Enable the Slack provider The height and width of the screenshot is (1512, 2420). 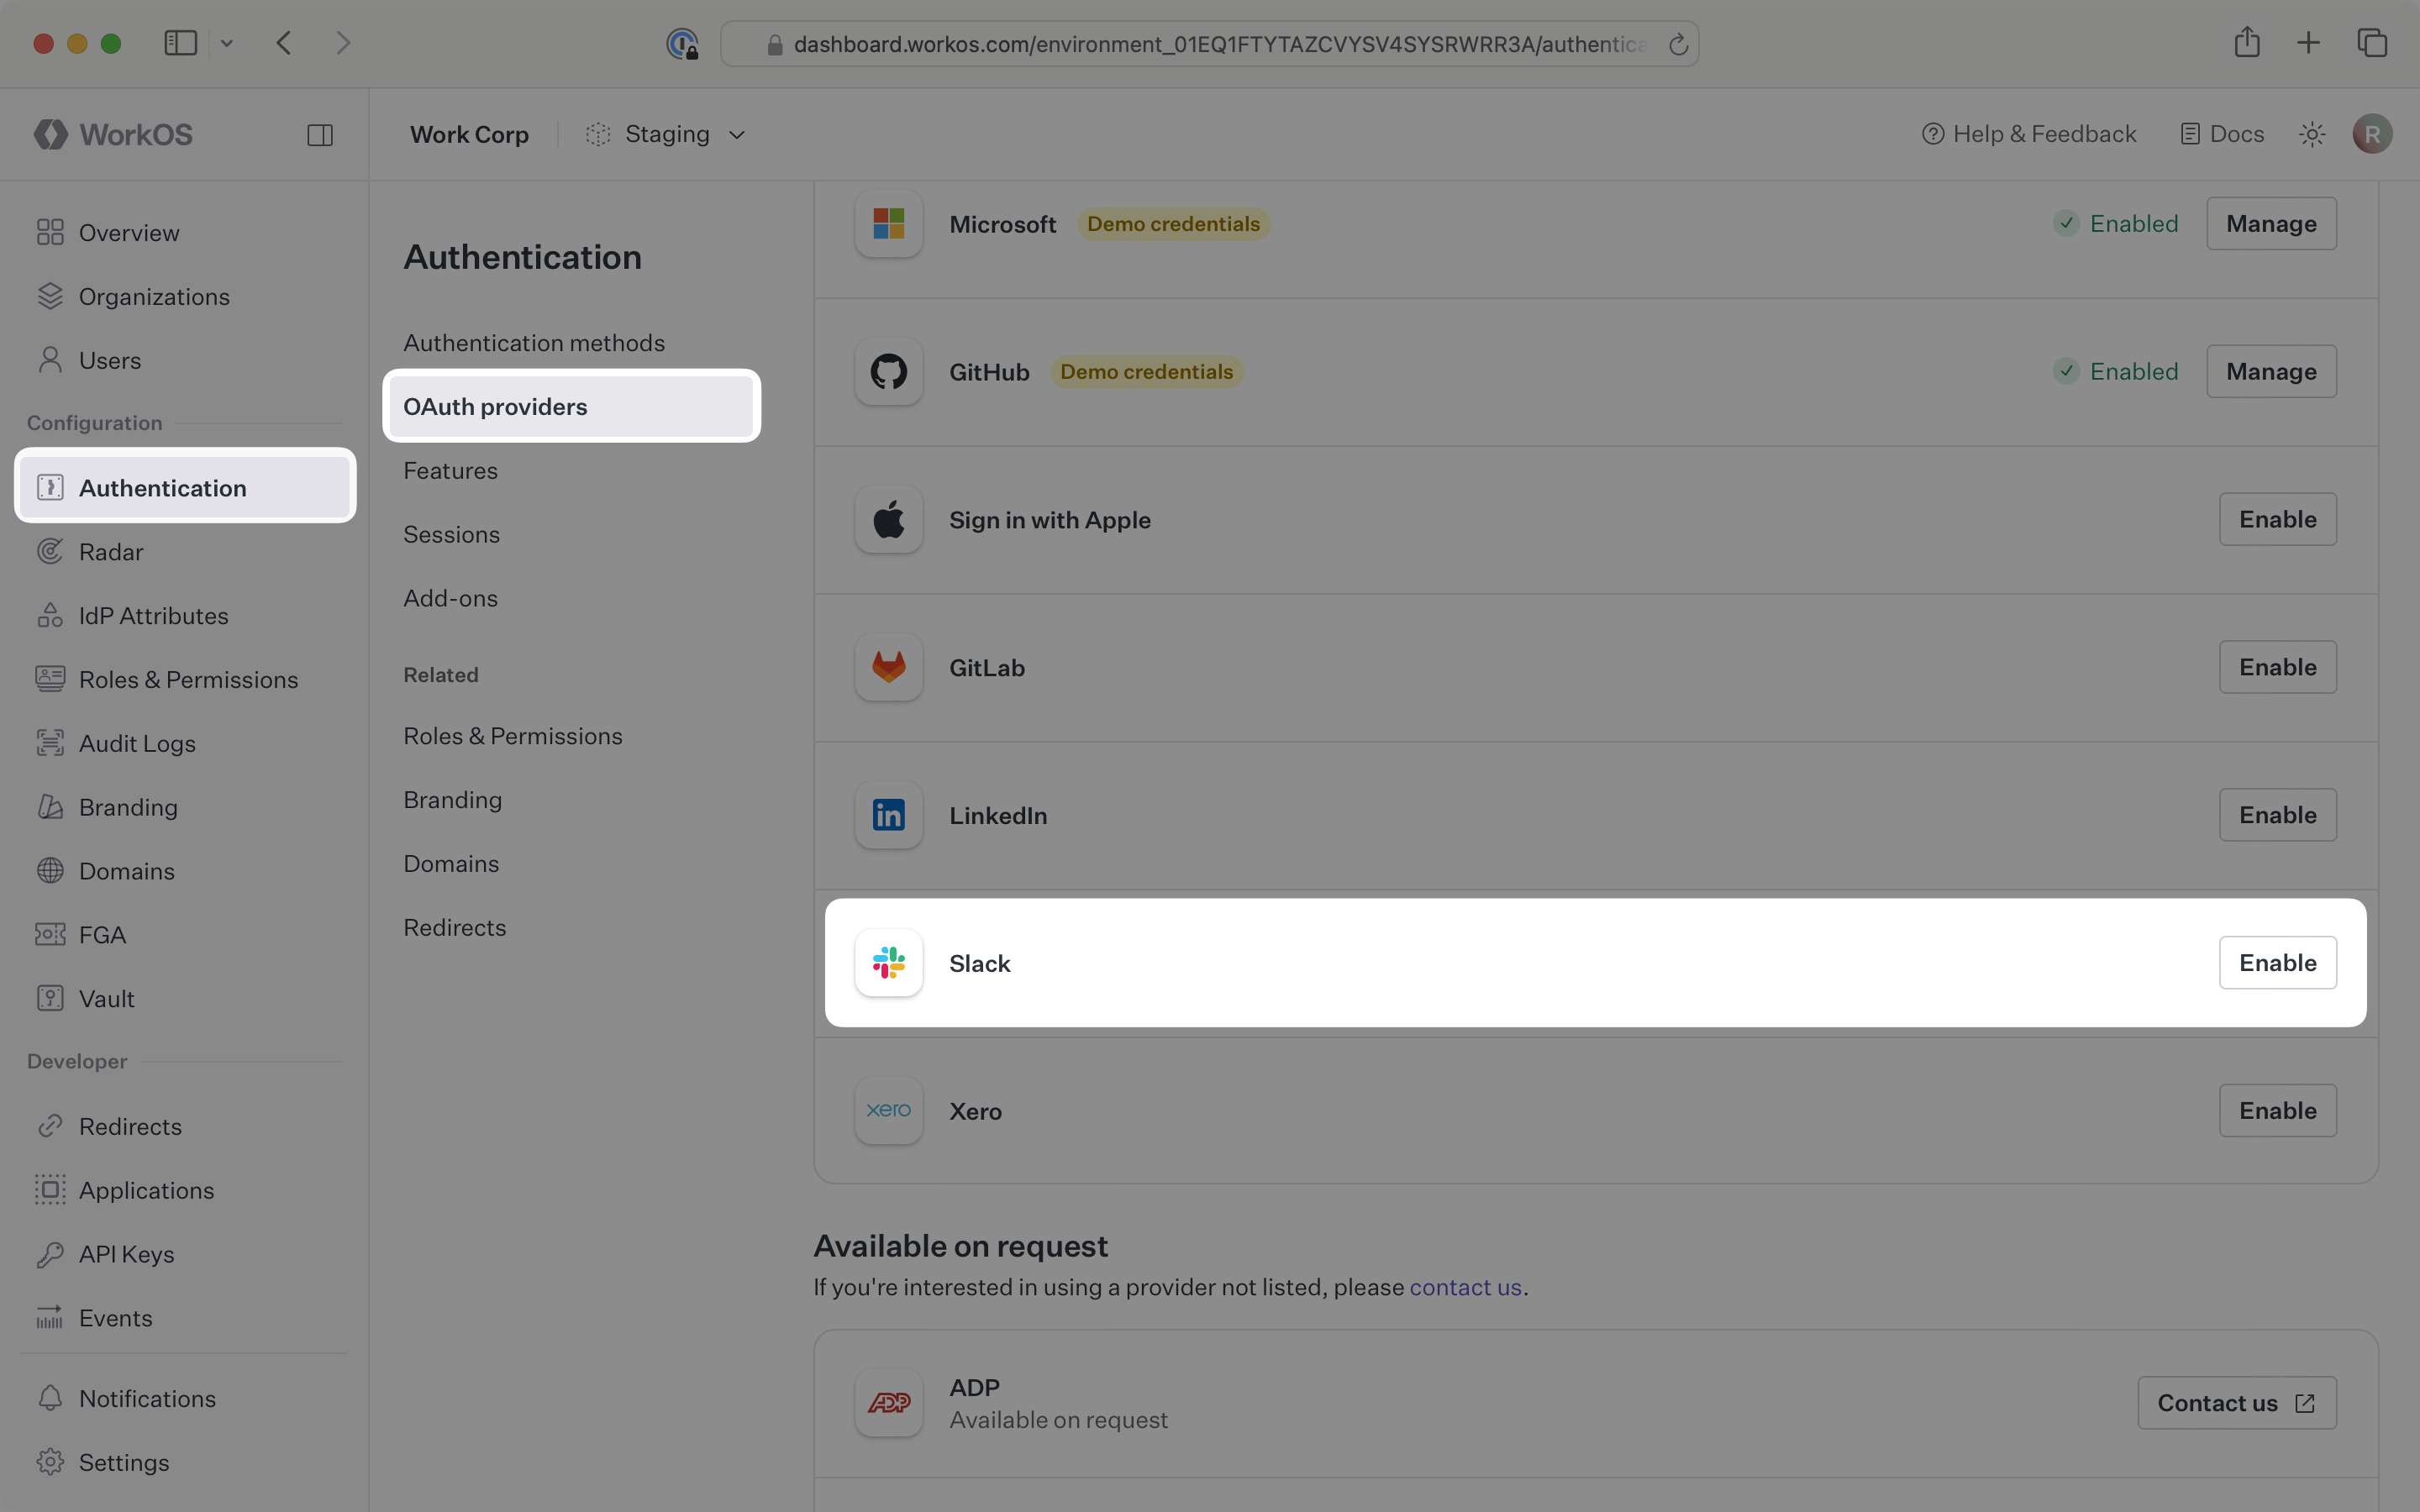coord(2277,962)
